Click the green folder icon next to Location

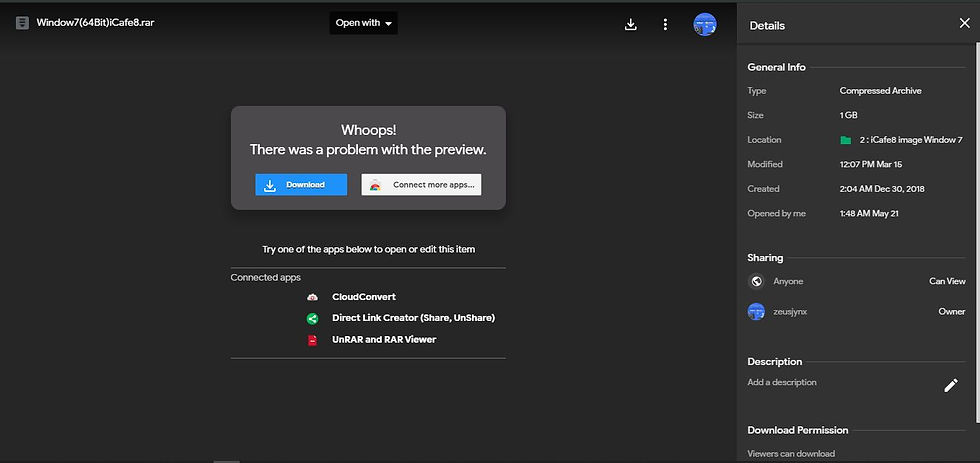pyautogui.click(x=846, y=140)
